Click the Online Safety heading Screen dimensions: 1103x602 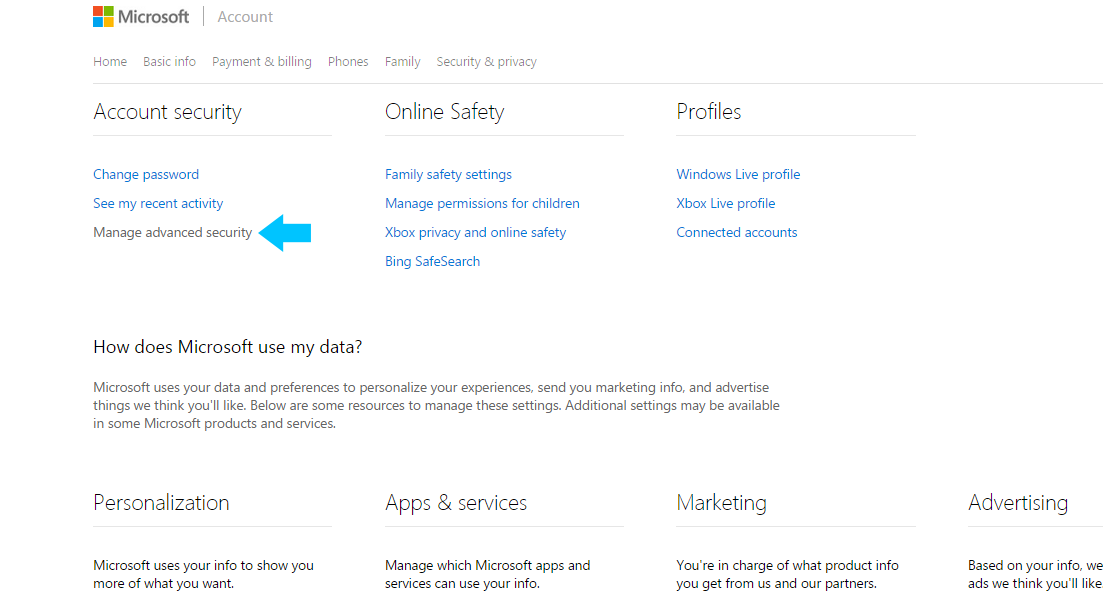445,112
